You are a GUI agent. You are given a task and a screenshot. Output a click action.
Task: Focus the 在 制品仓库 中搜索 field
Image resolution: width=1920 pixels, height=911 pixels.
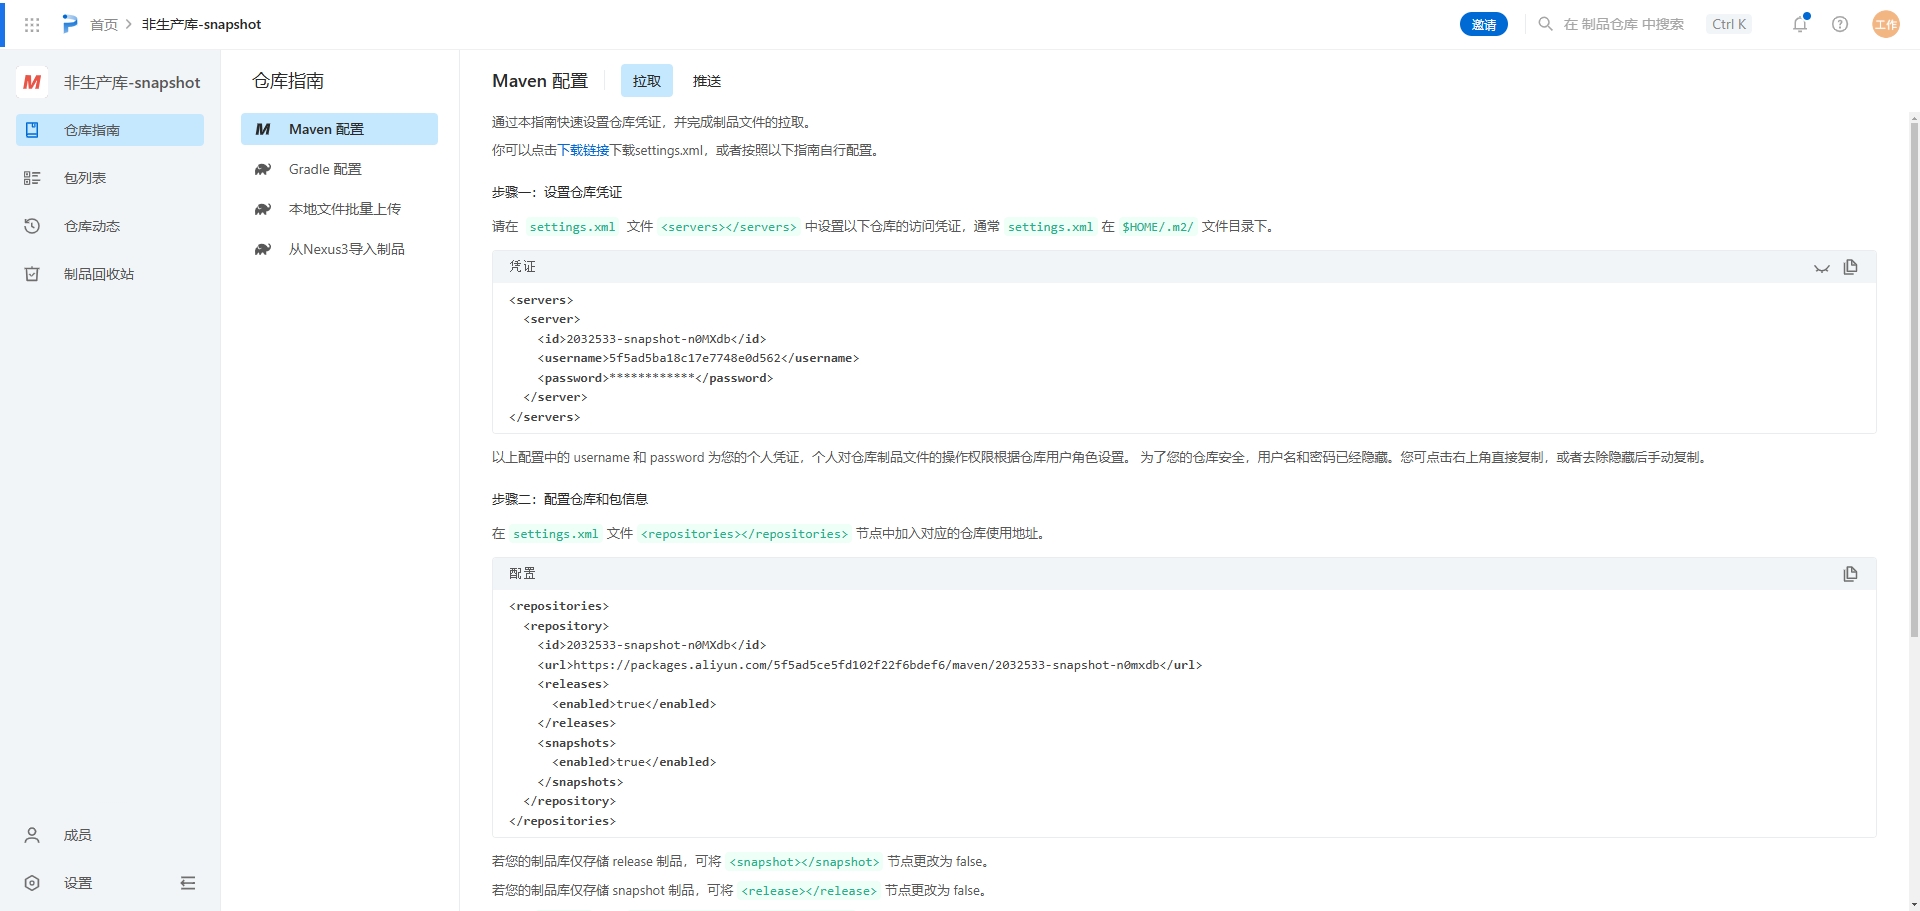[1624, 24]
